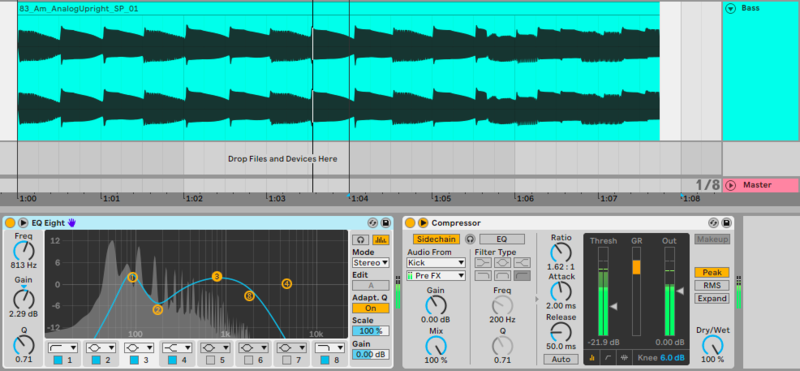Screen dimensions: 800x371
Task: Switch Compressor to activity view
Action: pyautogui.click(x=623, y=358)
